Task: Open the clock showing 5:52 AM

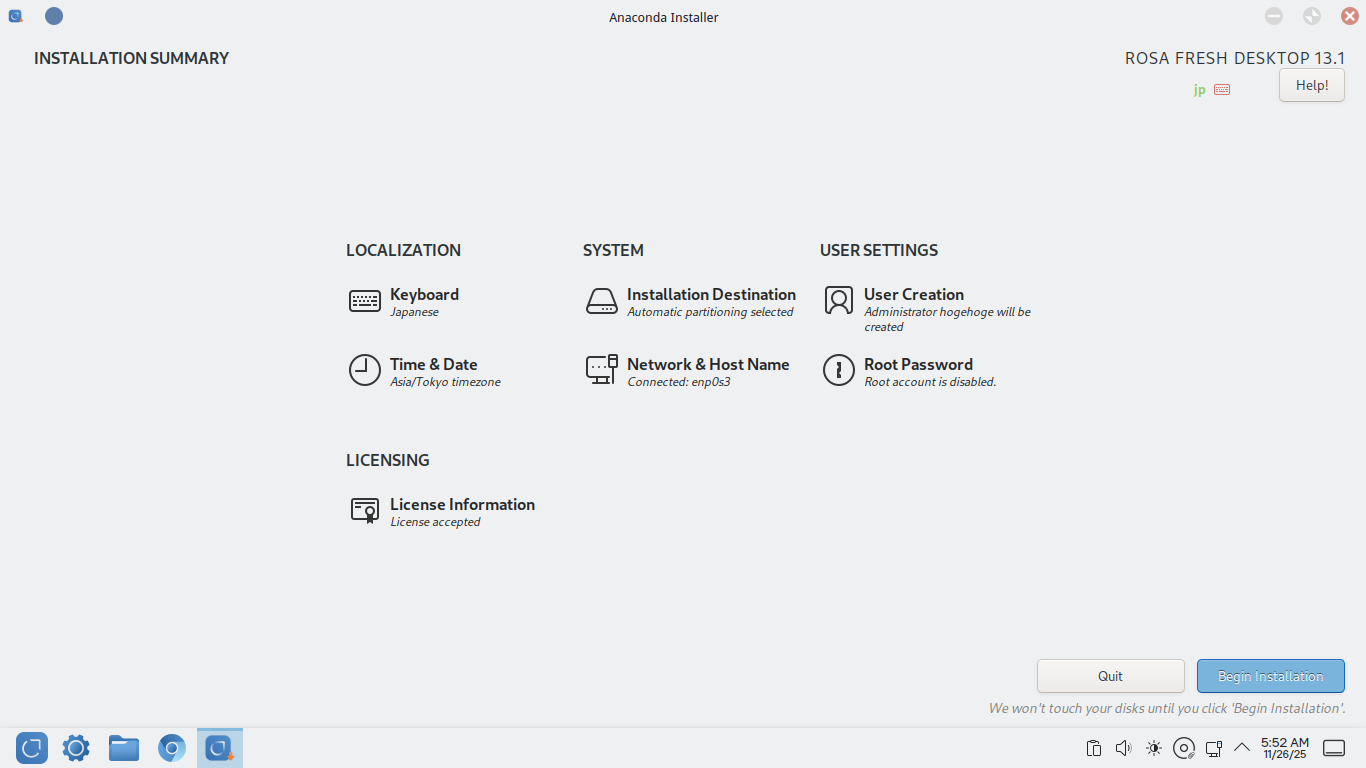Action: click(x=1285, y=748)
